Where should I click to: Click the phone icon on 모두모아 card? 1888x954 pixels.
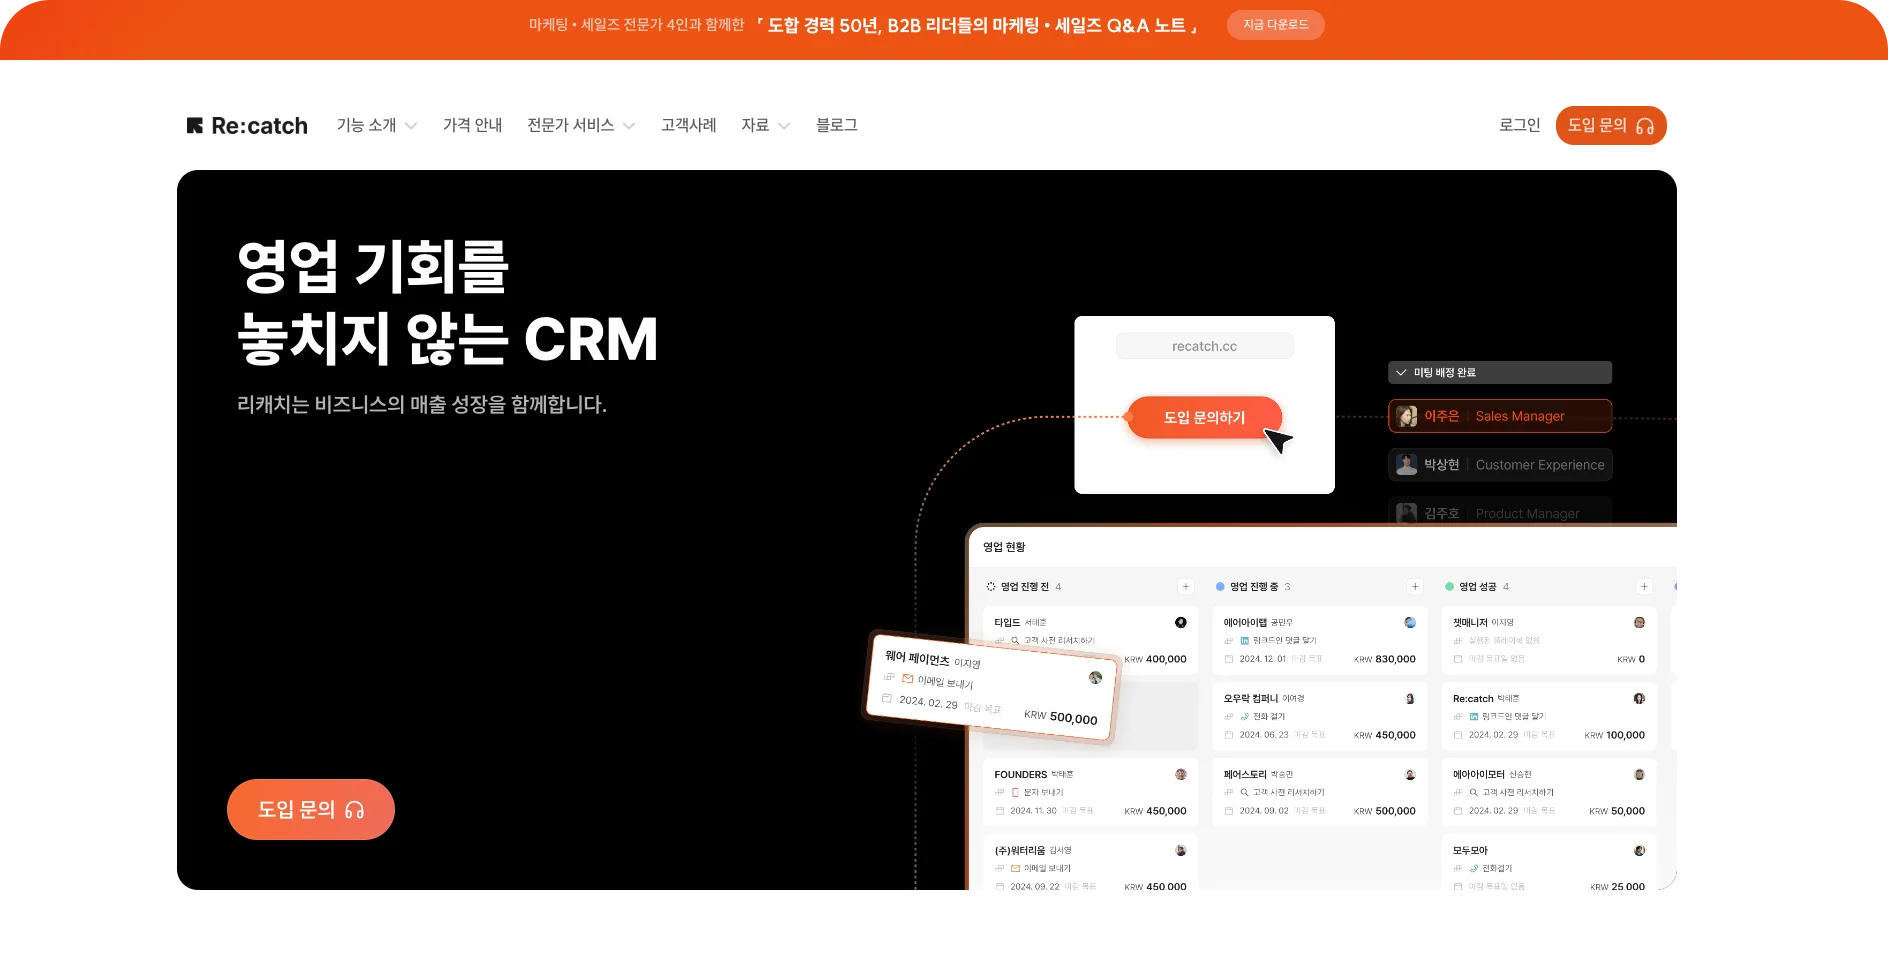(x=1474, y=868)
